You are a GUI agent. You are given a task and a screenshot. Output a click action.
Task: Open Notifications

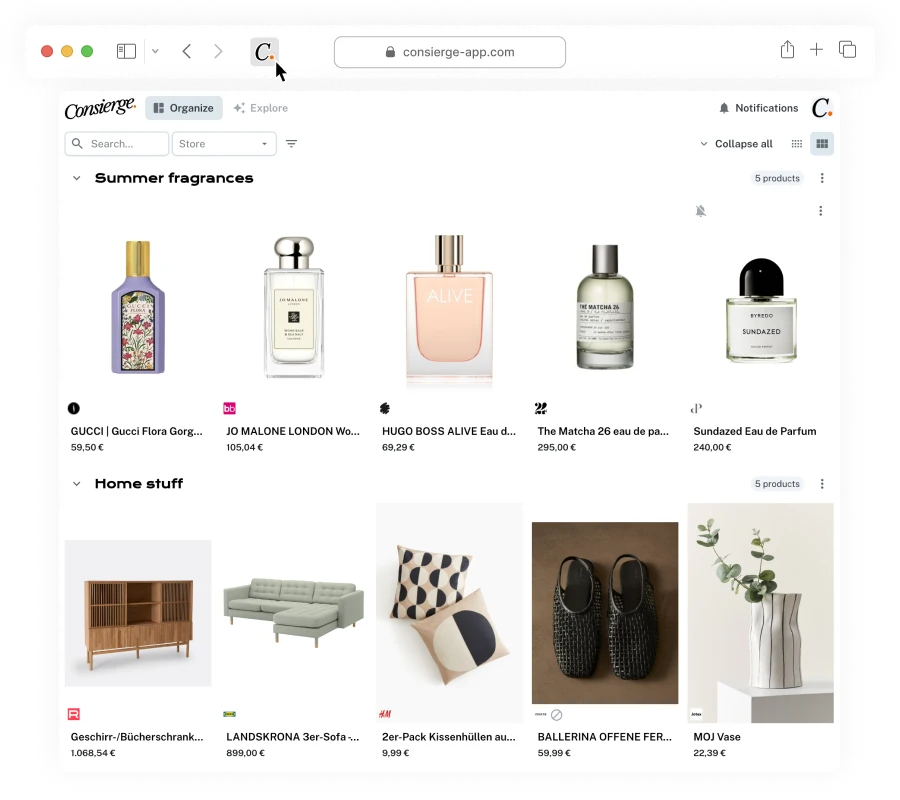(758, 108)
